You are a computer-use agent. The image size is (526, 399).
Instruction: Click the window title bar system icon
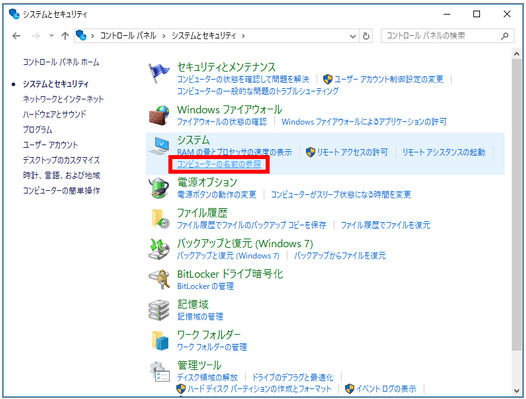pos(14,14)
